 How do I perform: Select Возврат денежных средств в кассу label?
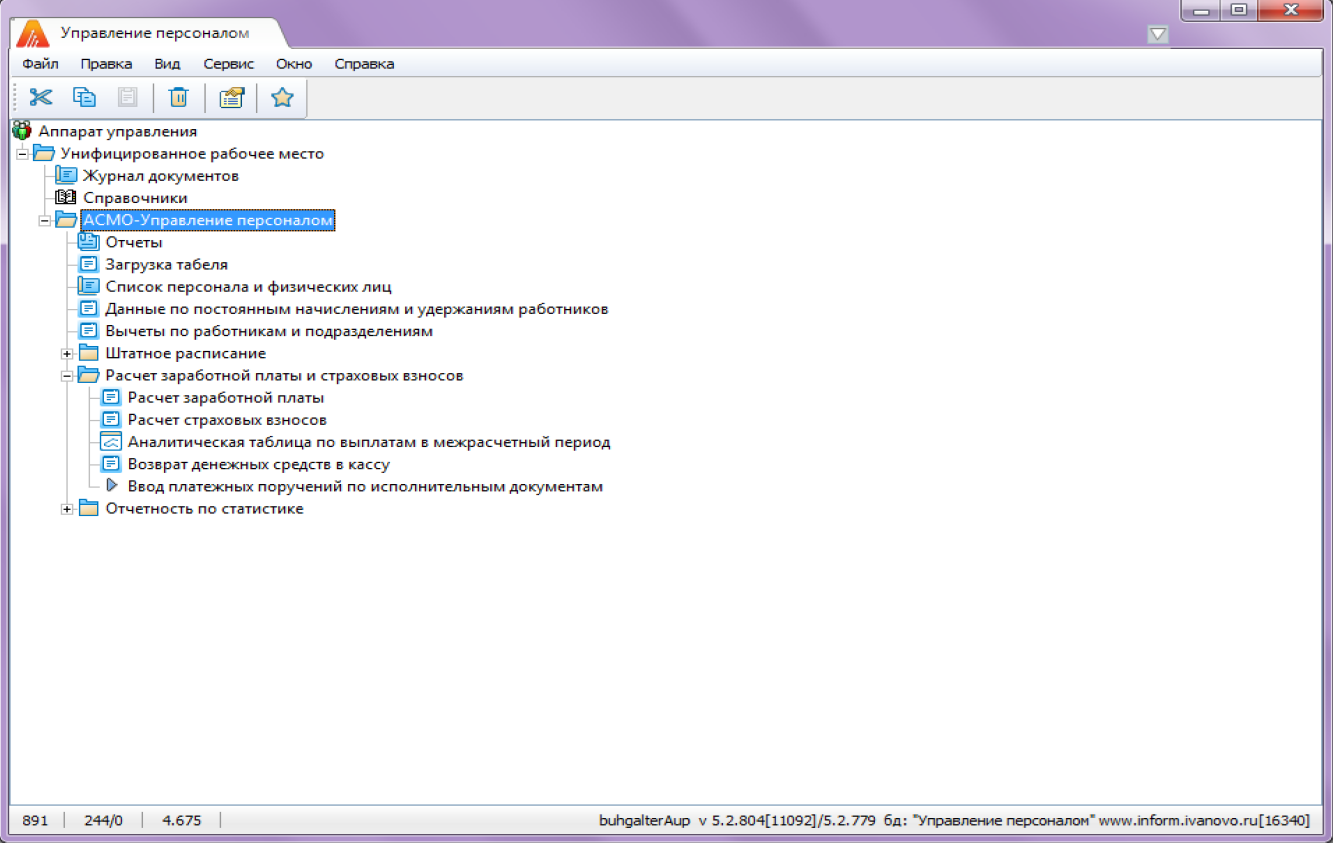point(259,464)
